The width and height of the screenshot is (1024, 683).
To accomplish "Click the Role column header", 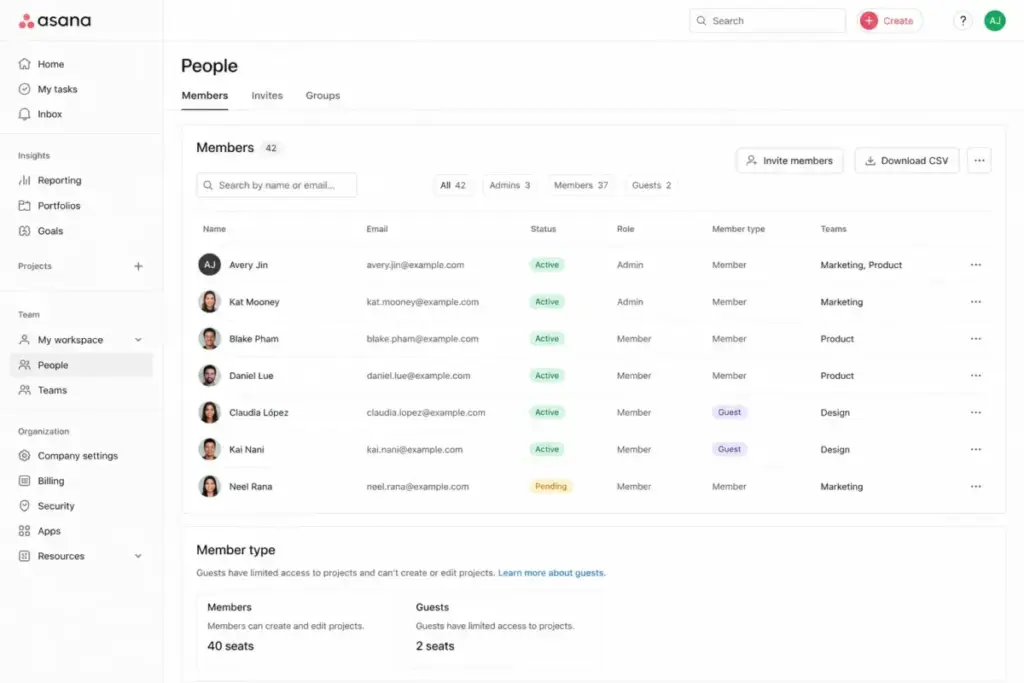I will [x=625, y=229].
